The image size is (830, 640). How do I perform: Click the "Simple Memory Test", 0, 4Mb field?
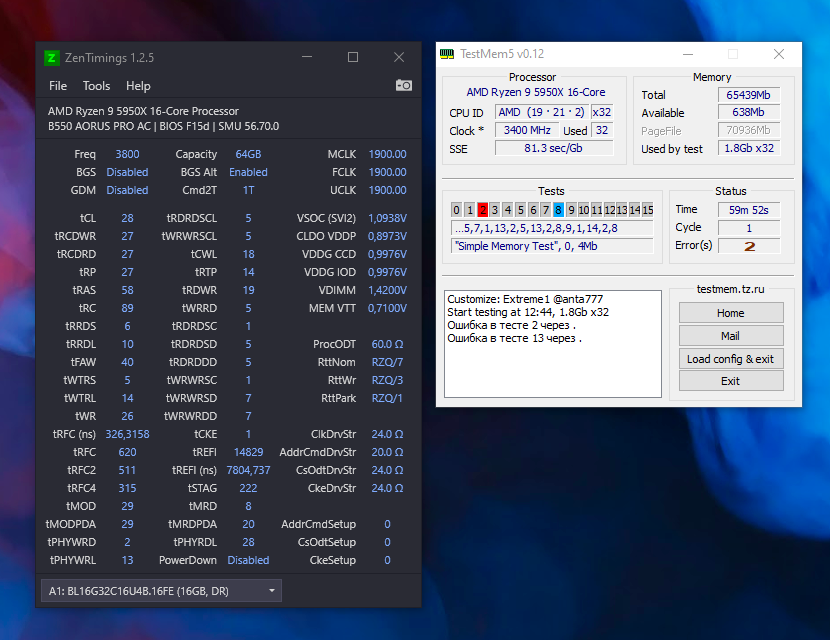click(552, 246)
